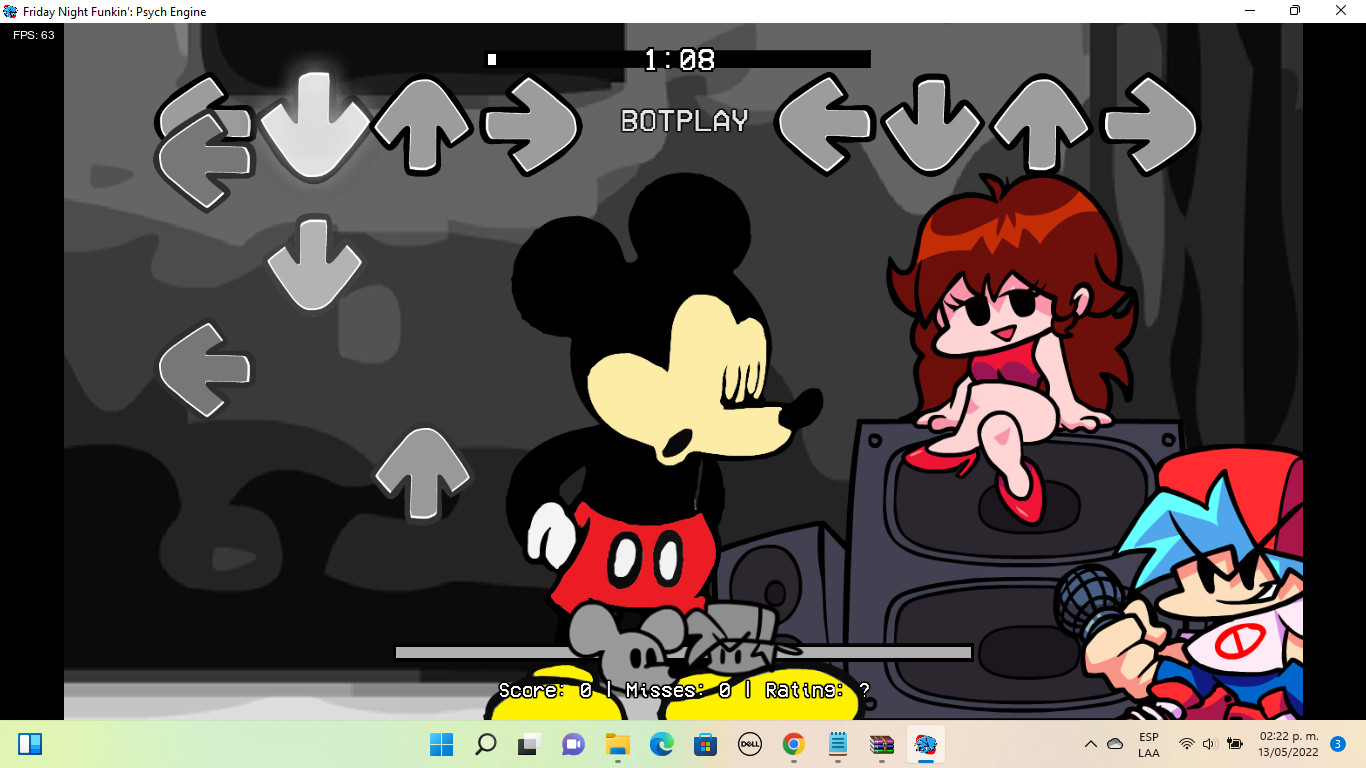This screenshot has height=768, width=1366.
Task: Click the player's right-arrow receptor
Action: click(x=1150, y=124)
